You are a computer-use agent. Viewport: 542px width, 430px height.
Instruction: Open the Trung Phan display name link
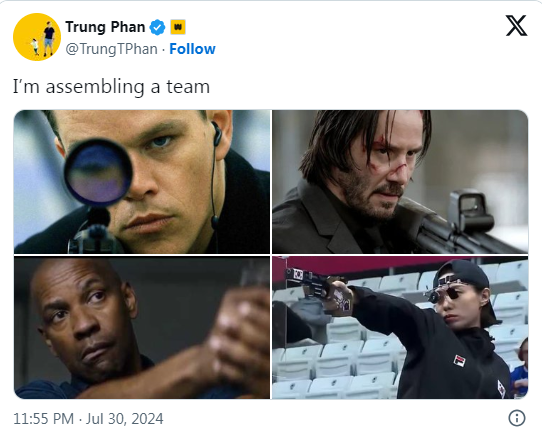pos(105,27)
